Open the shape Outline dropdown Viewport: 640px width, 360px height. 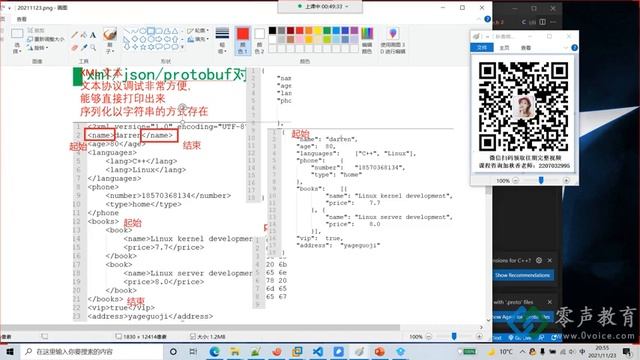198,31
